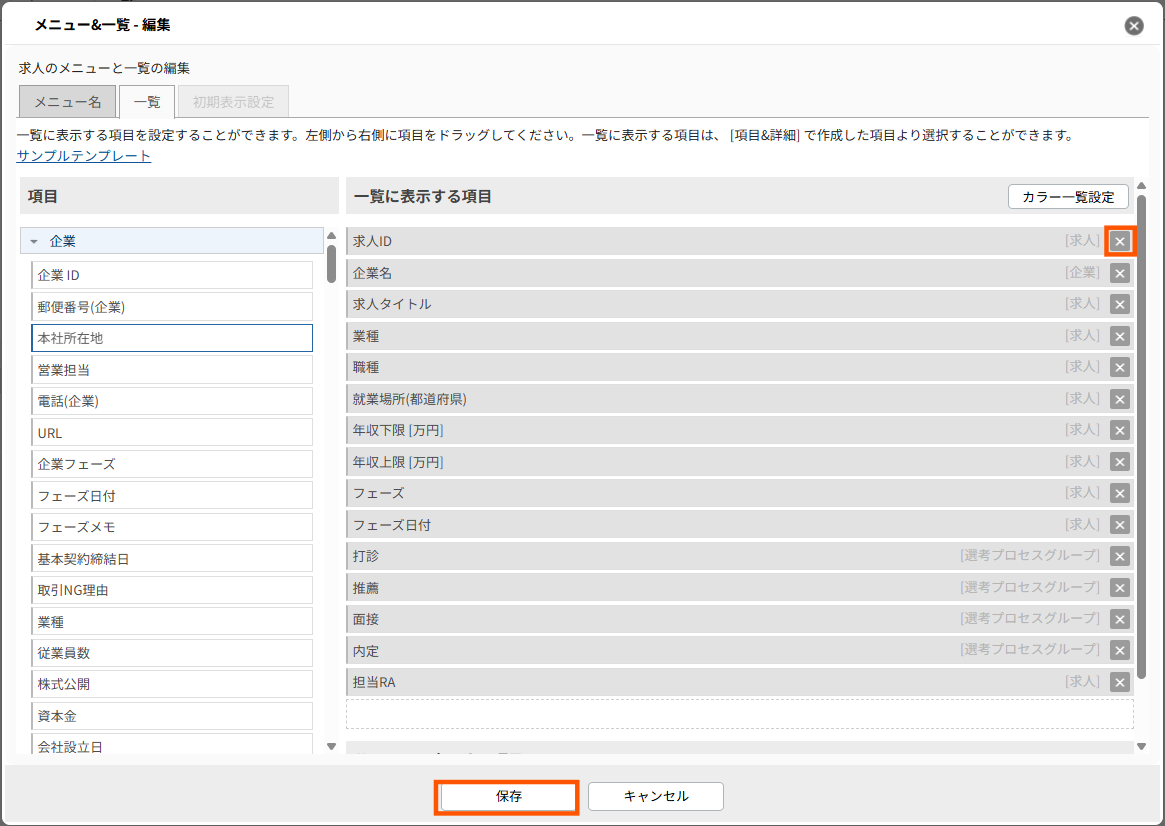This screenshot has width=1165, height=826.
Task: Click the 担当RA row label
Action: [x=374, y=683]
